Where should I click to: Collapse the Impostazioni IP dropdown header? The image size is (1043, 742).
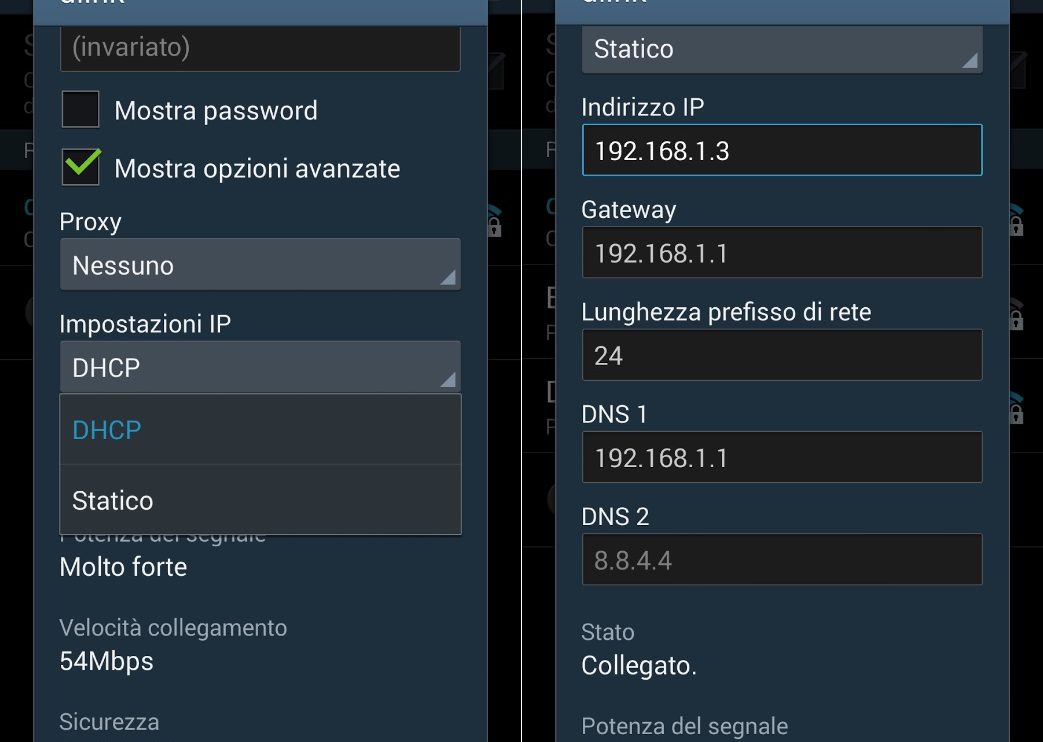(x=260, y=368)
